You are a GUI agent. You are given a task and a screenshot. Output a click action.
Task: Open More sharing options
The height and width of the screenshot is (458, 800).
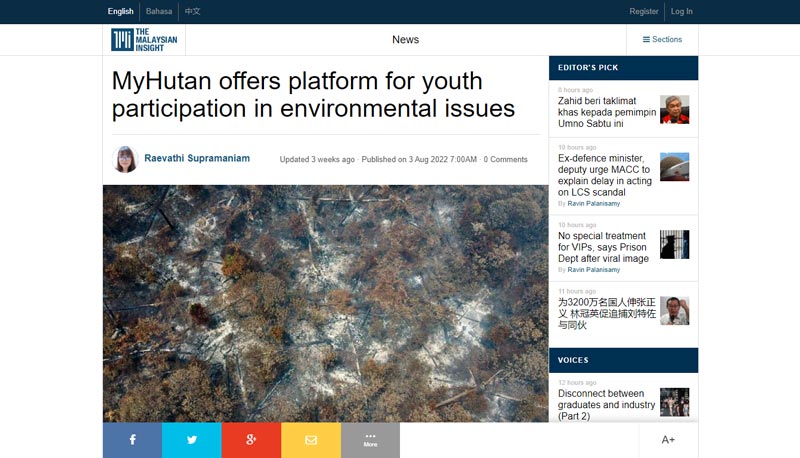[370, 440]
